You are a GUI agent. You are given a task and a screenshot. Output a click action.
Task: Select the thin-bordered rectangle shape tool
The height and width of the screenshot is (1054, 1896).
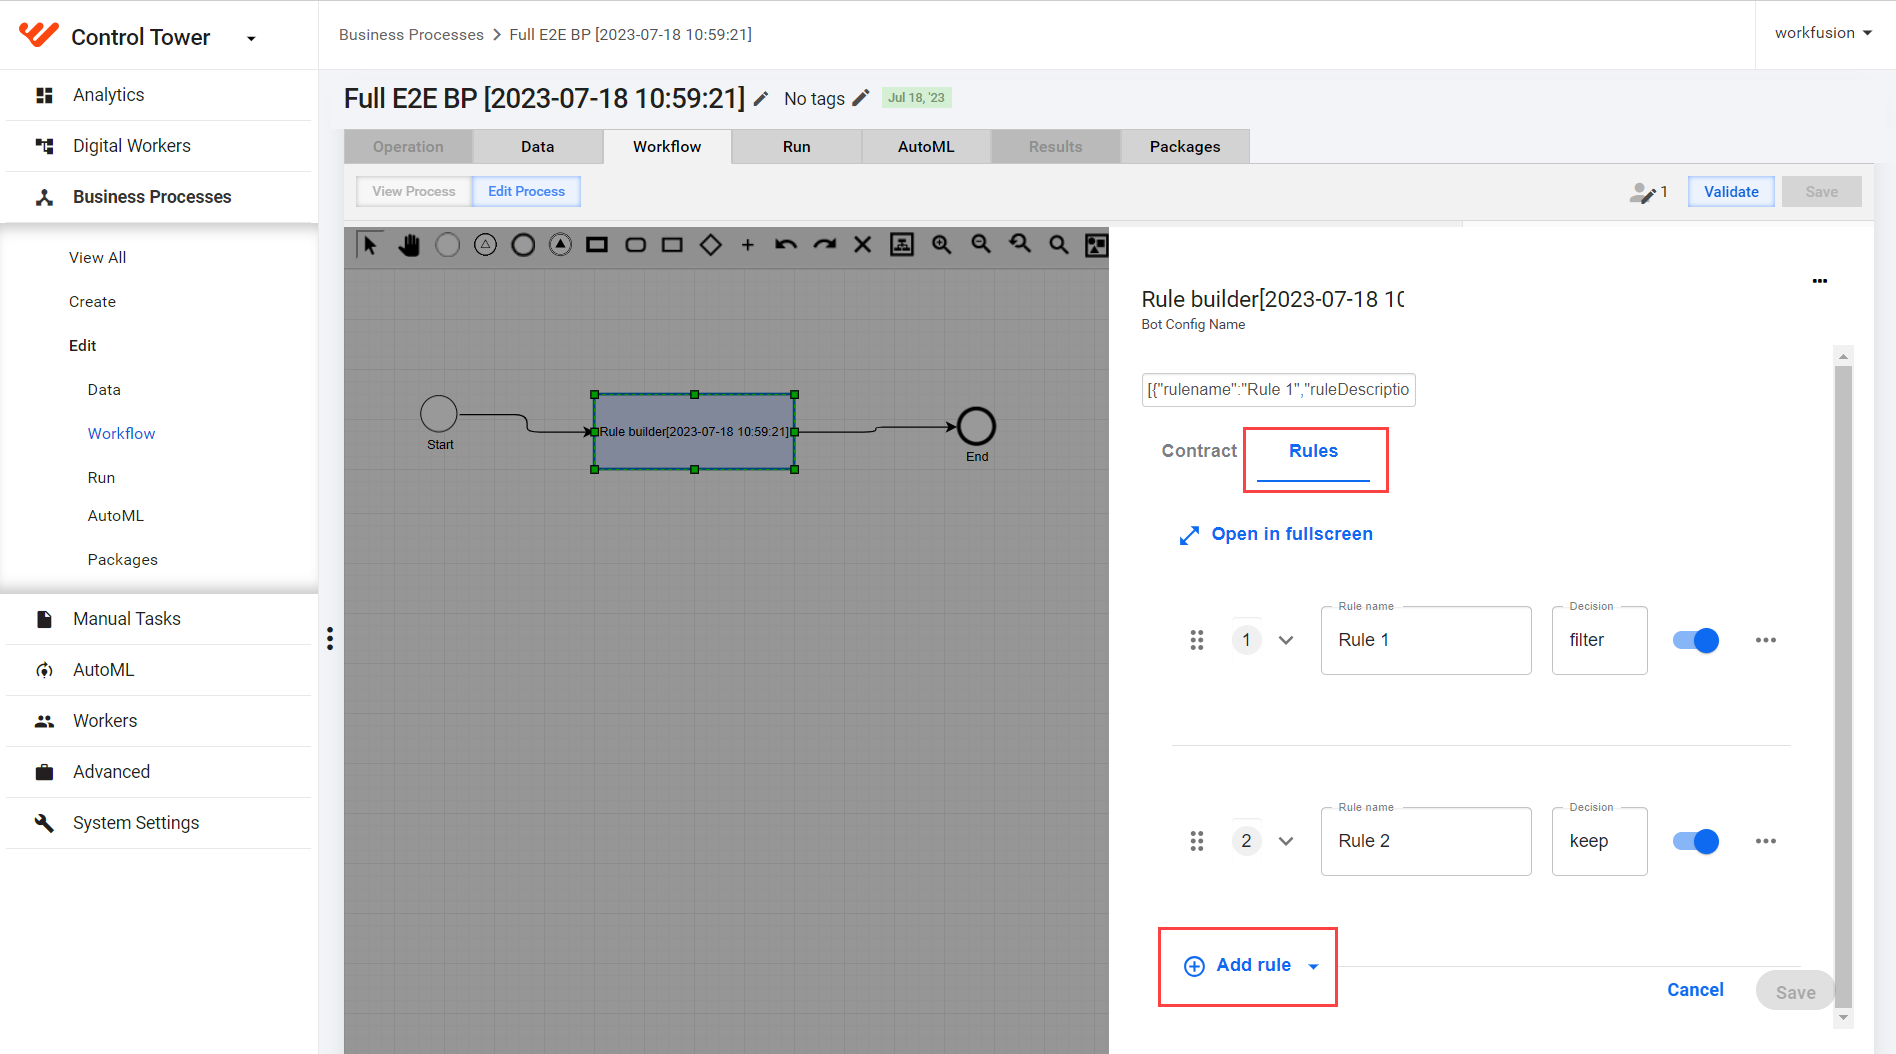672,245
